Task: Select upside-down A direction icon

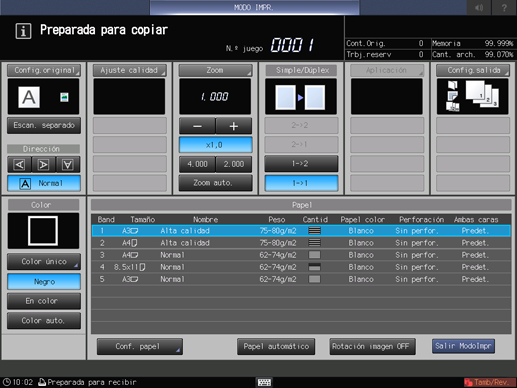Action: 68,164
